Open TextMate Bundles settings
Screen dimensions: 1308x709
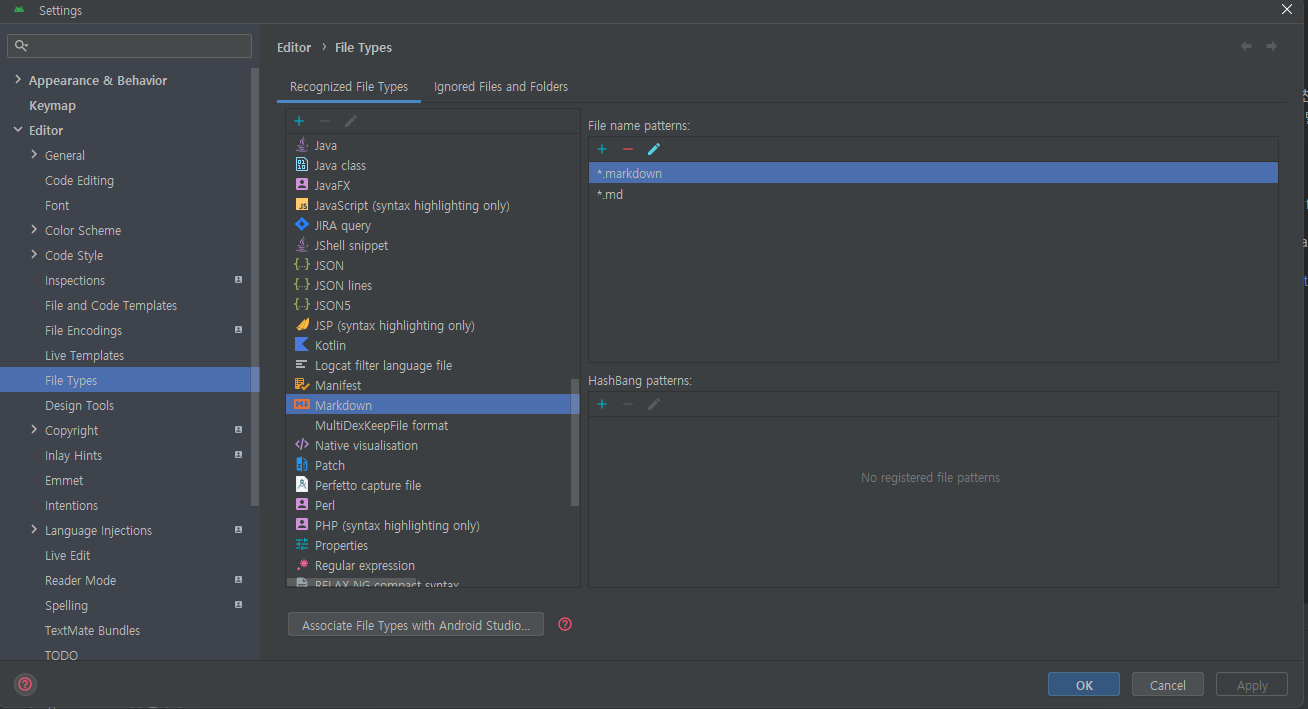[x=92, y=630]
